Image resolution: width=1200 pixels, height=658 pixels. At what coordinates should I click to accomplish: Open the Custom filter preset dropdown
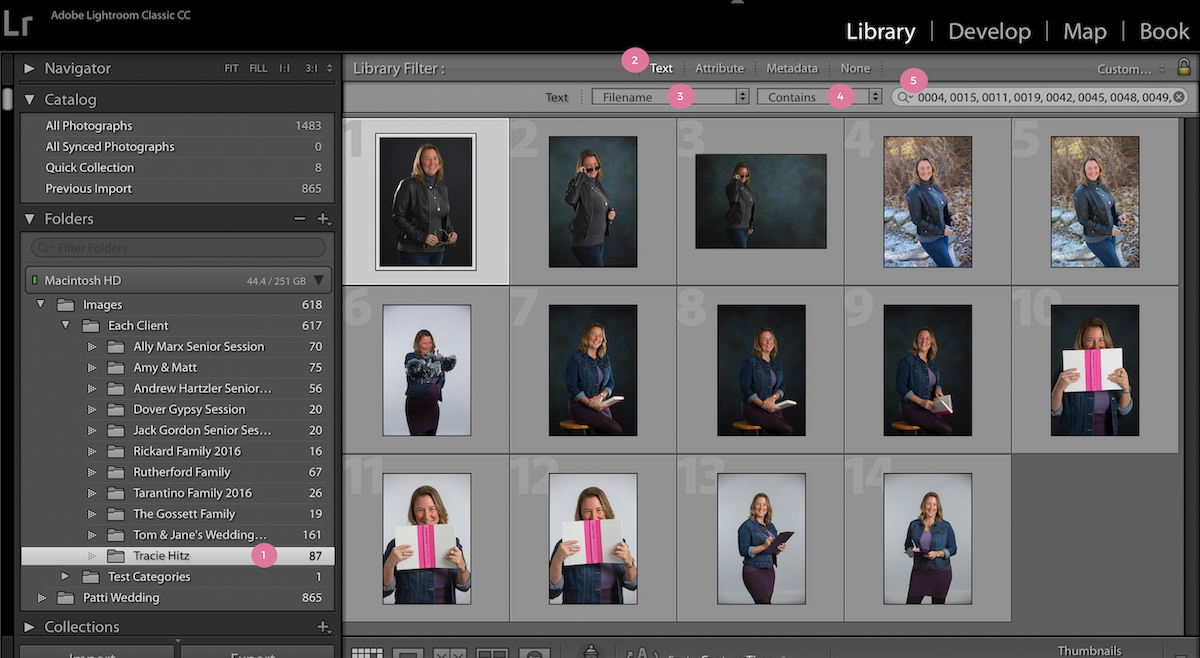point(1131,69)
